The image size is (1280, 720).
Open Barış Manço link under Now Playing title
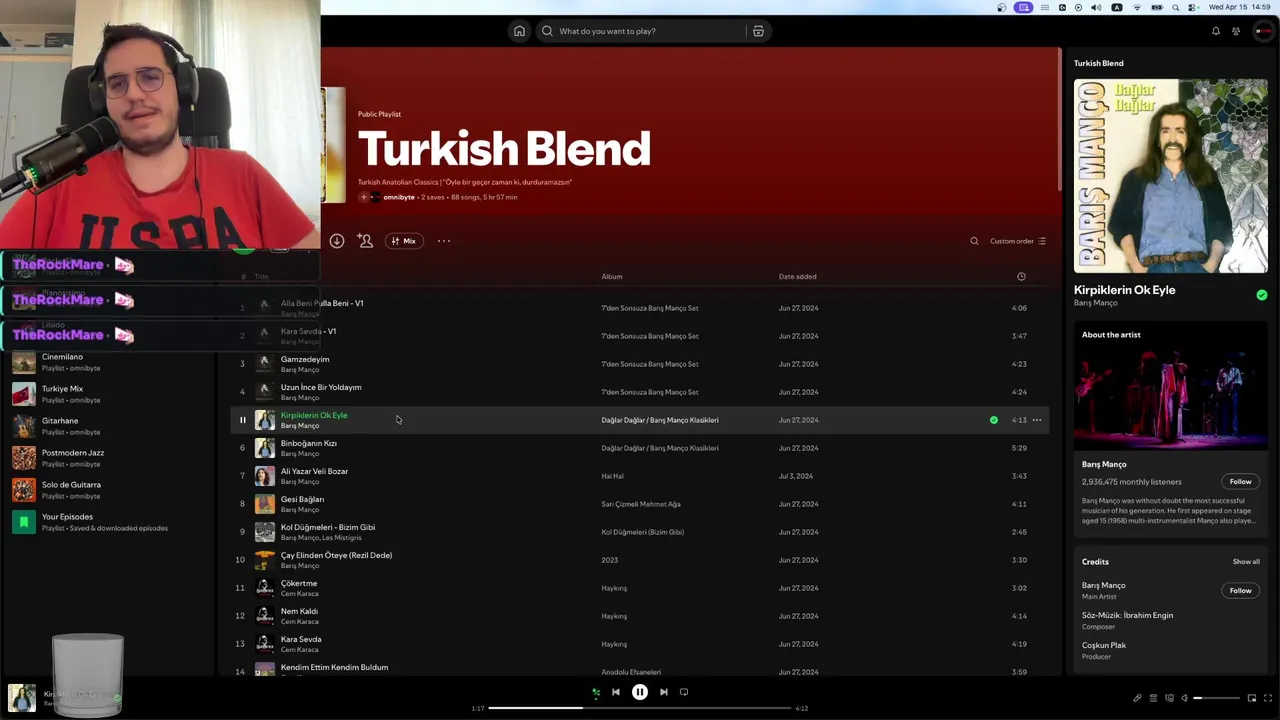(x=1096, y=303)
